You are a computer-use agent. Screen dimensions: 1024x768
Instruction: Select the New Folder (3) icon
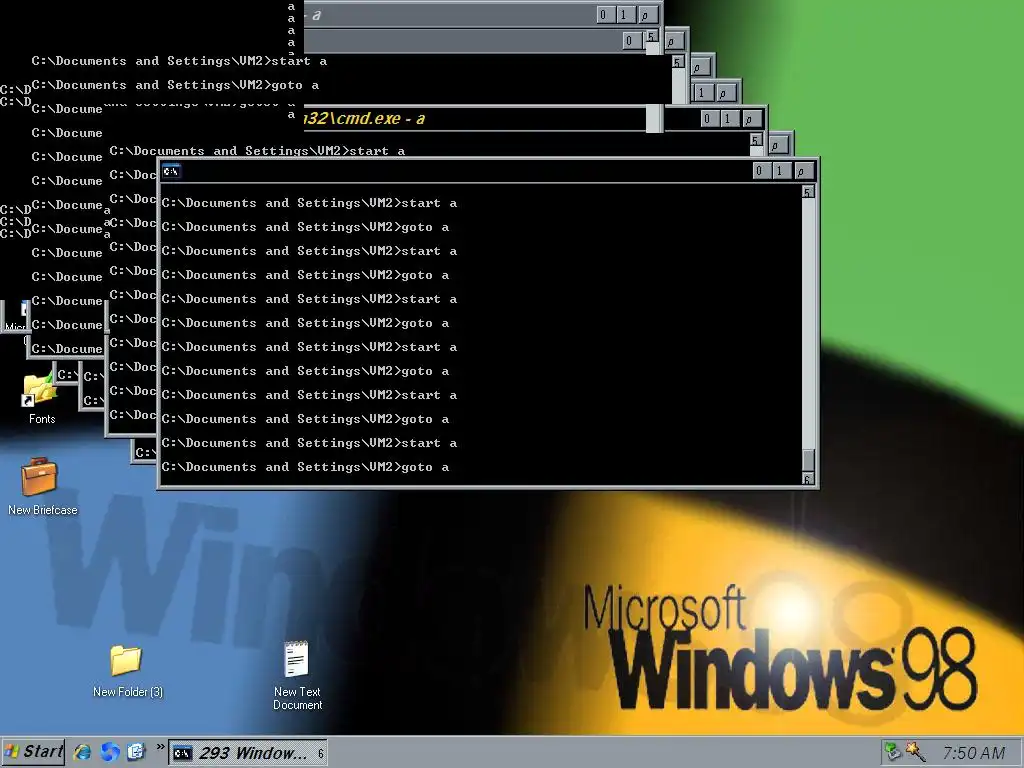127,670
